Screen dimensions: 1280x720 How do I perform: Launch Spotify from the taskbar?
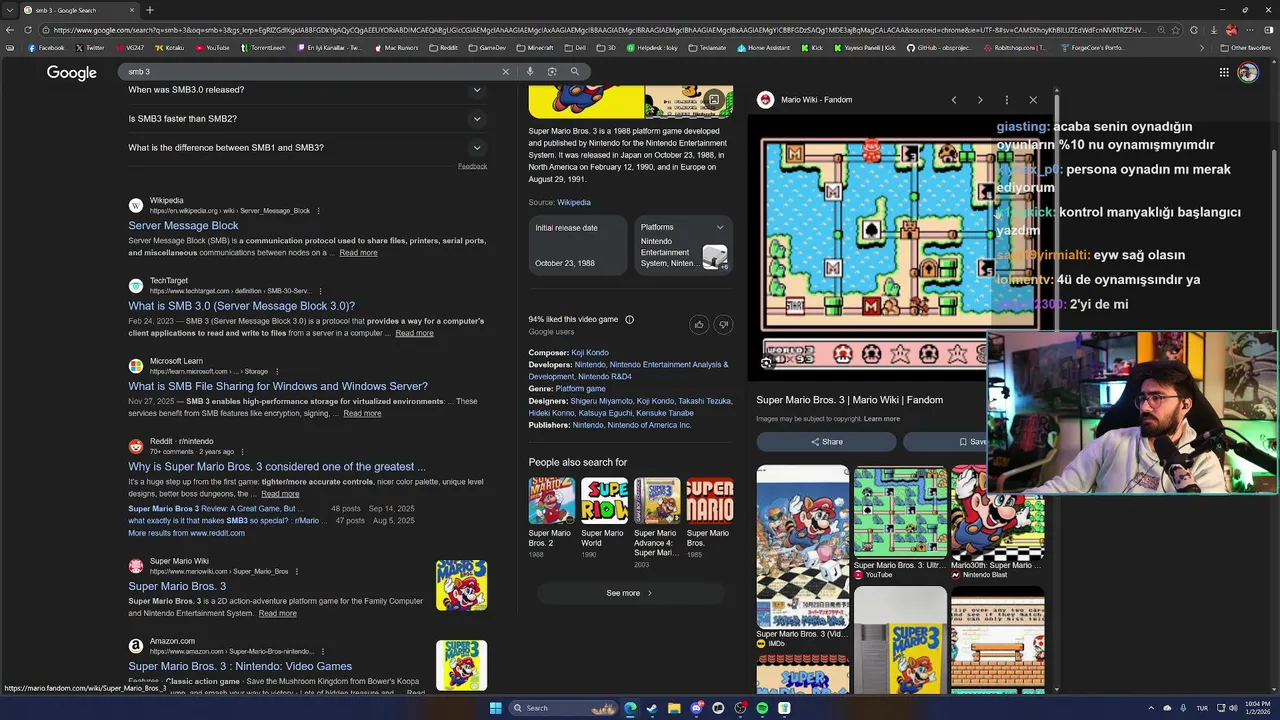coord(762,708)
